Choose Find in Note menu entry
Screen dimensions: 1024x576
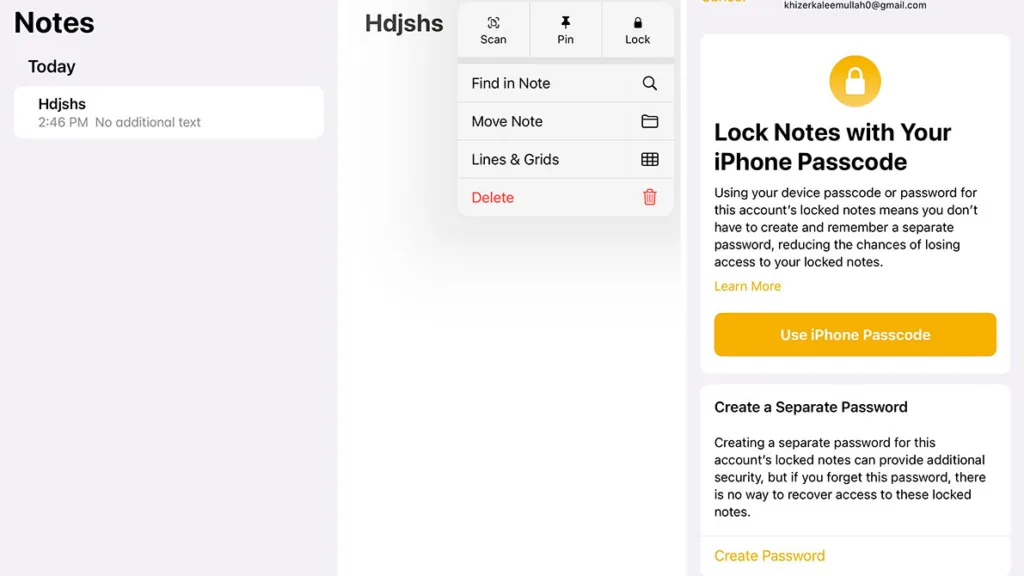566,83
